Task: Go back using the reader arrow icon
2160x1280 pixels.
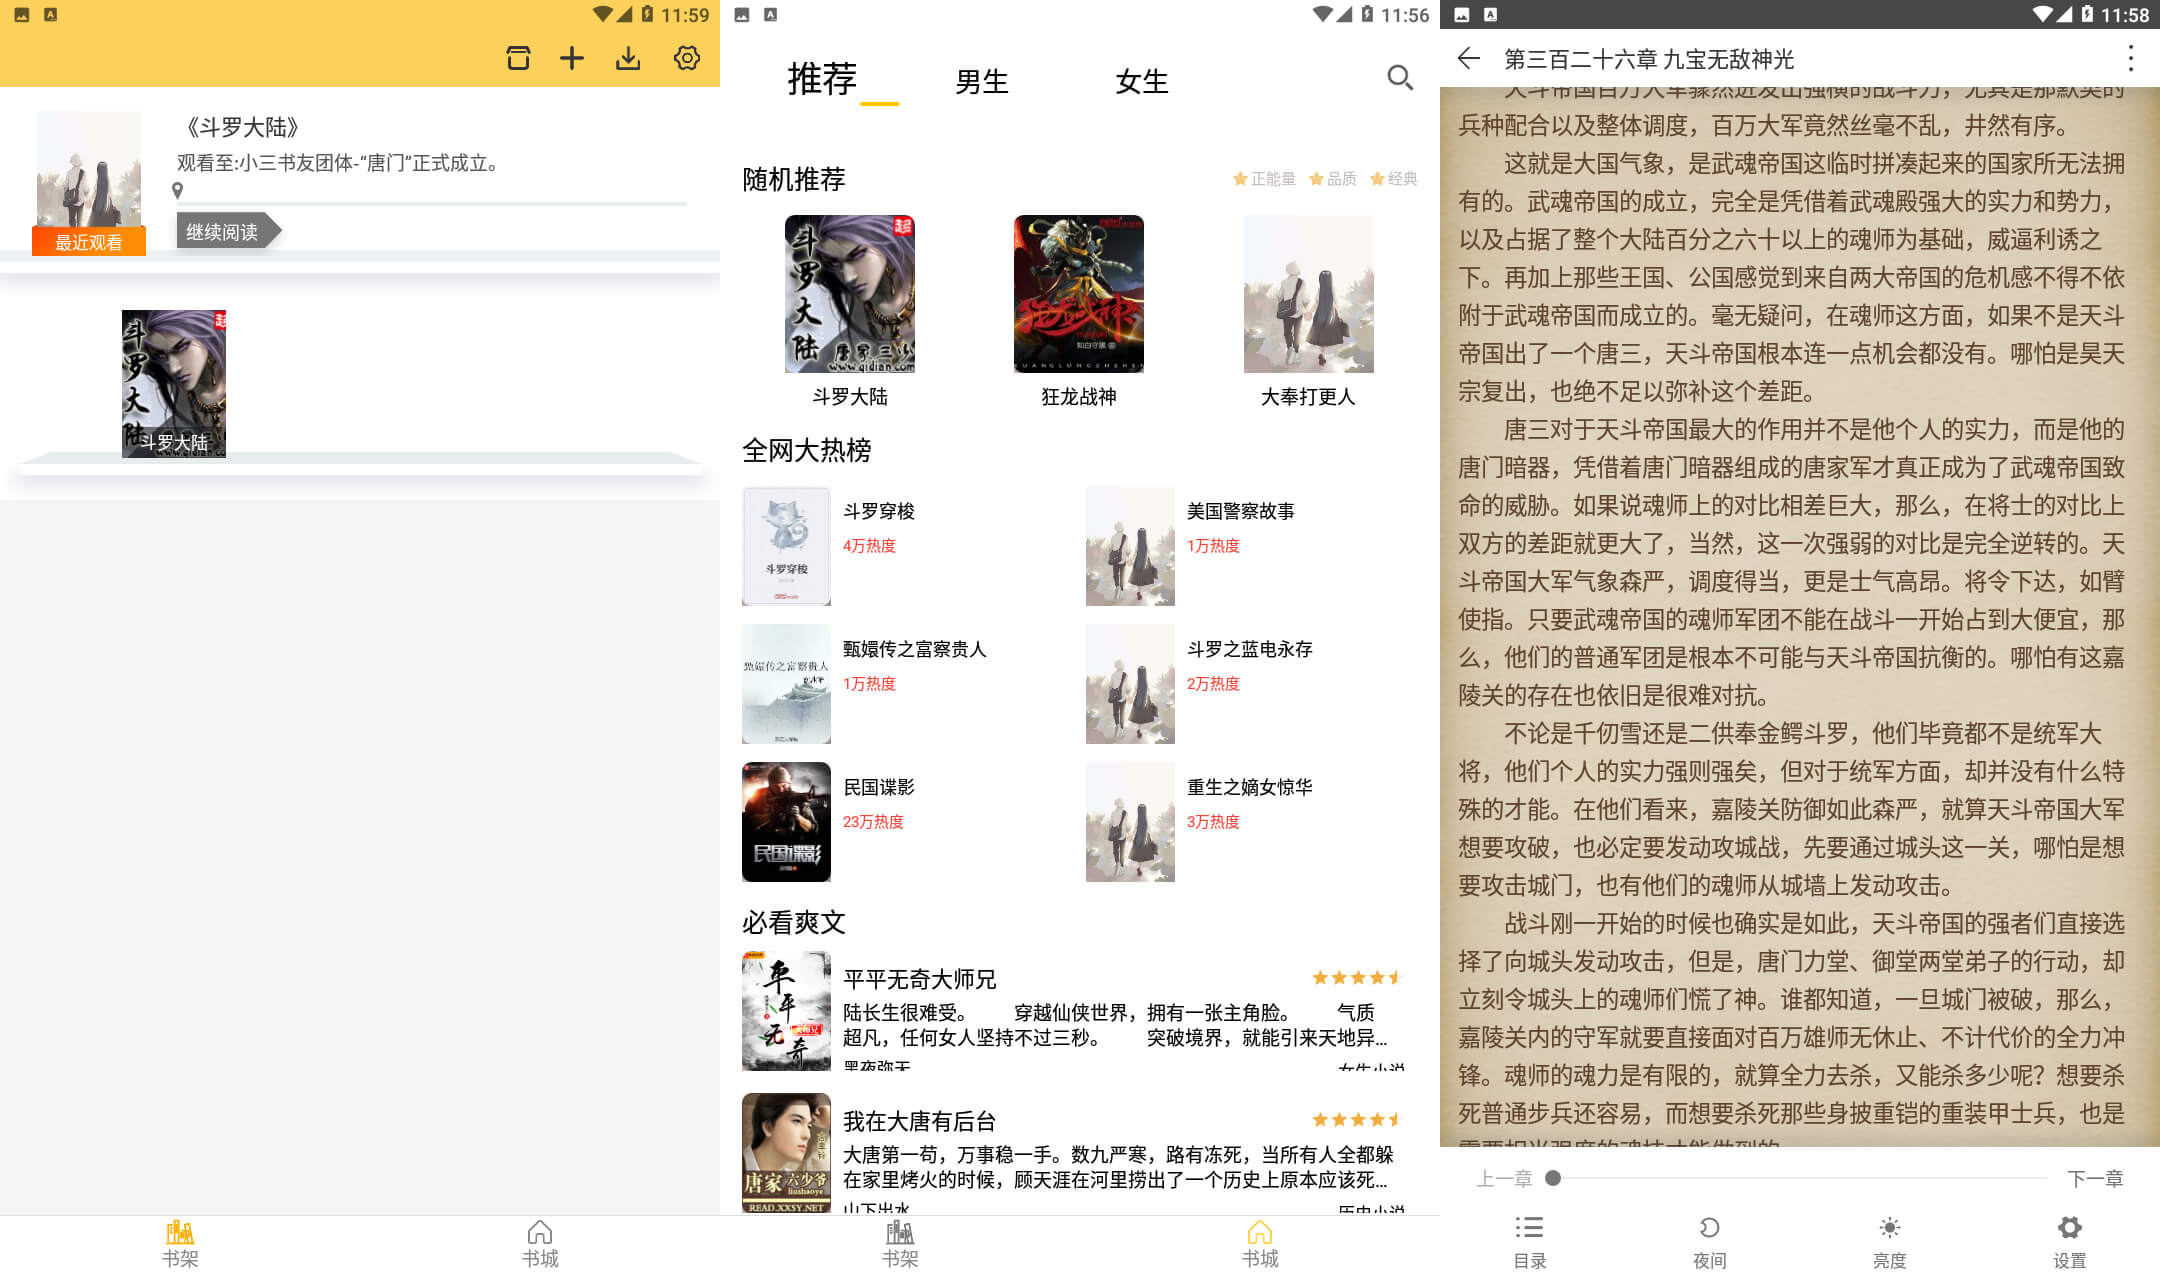Action: 1468,59
